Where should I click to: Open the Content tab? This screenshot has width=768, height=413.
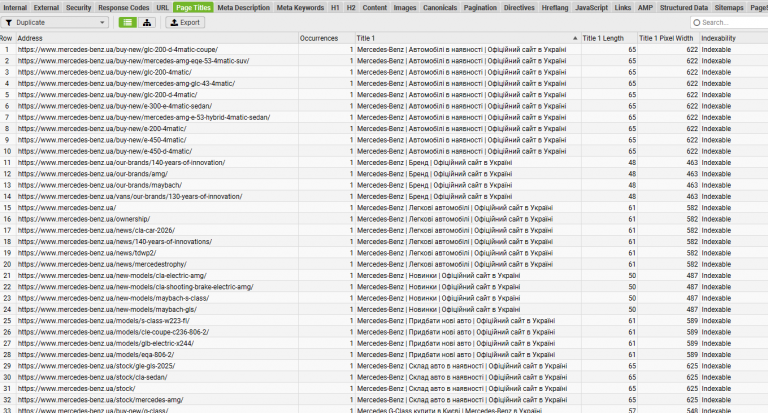pos(375,8)
